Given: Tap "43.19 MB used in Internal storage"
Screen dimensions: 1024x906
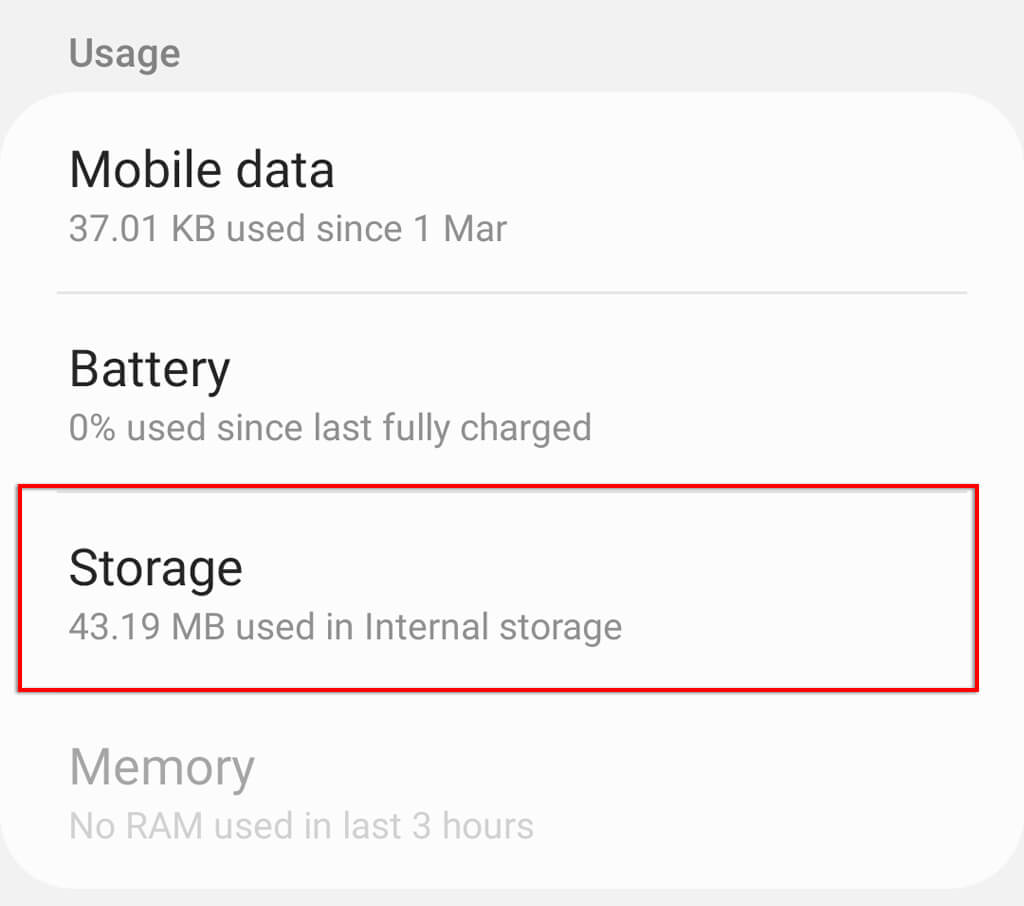Looking at the screenshot, I should [x=345, y=627].
